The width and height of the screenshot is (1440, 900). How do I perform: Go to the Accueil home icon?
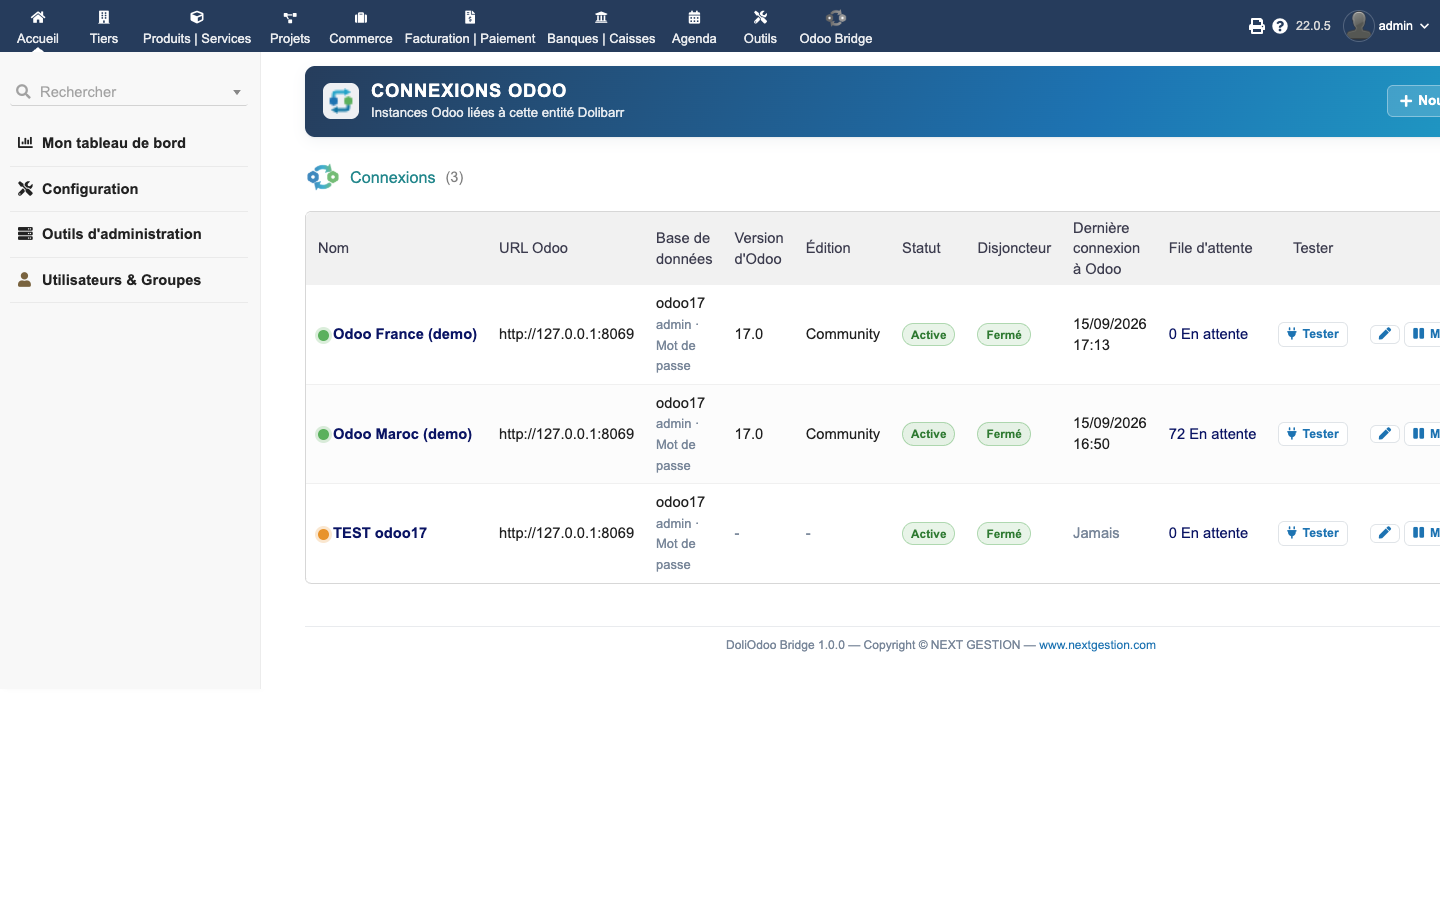click(38, 17)
